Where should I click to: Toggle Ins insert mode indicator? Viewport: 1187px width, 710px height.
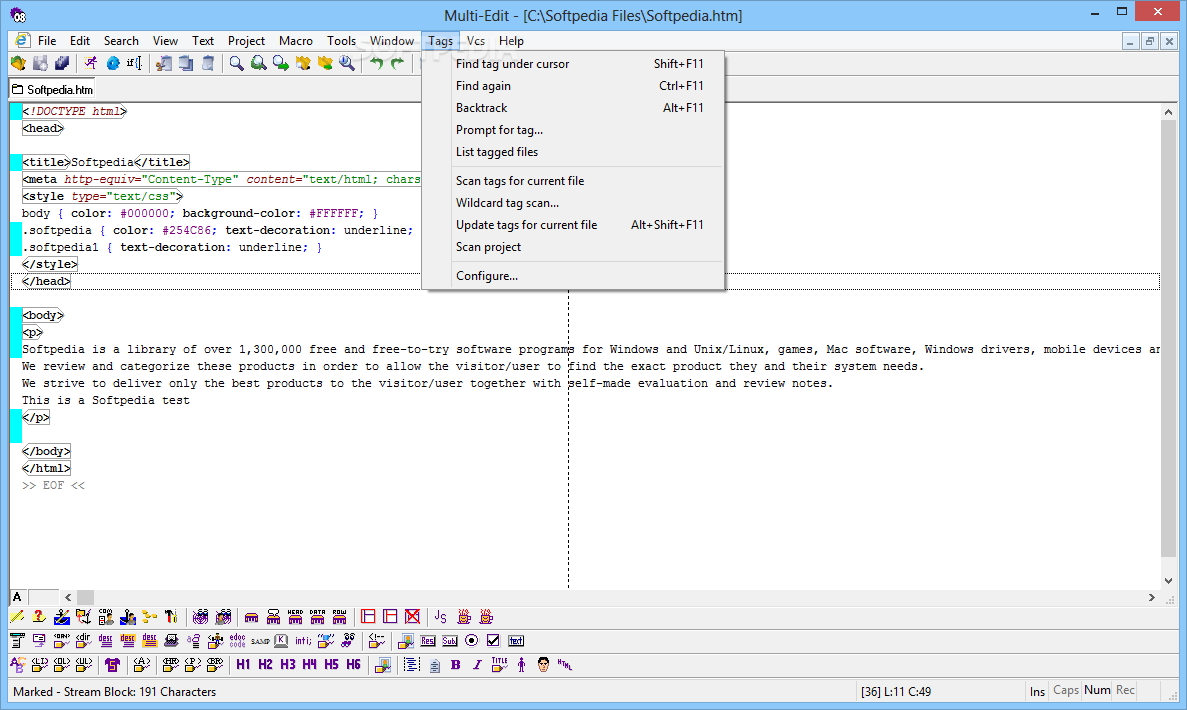tap(1037, 691)
